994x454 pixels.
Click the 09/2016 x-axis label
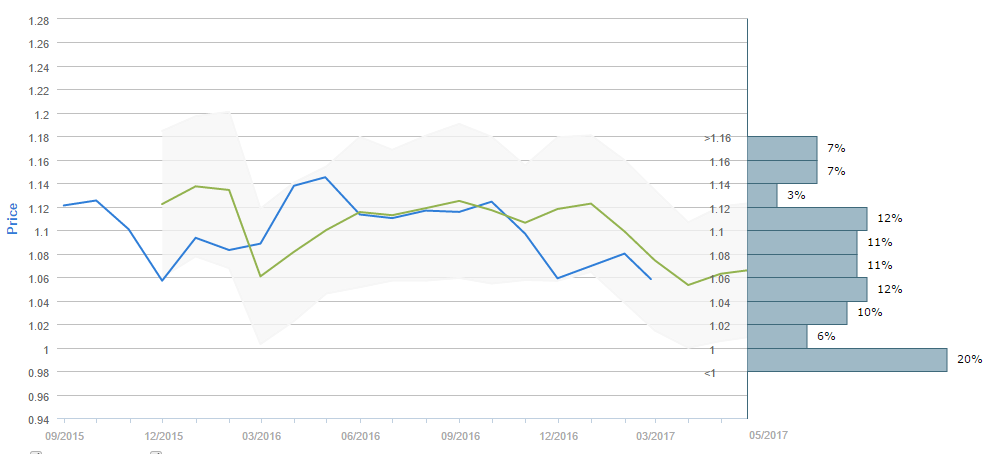coord(459,435)
